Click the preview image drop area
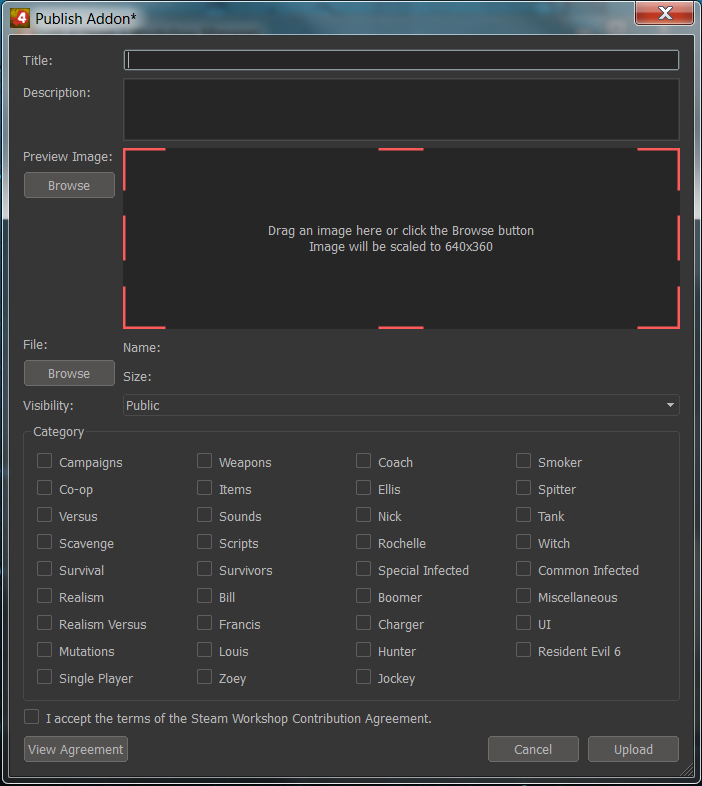702x786 pixels. coord(401,239)
